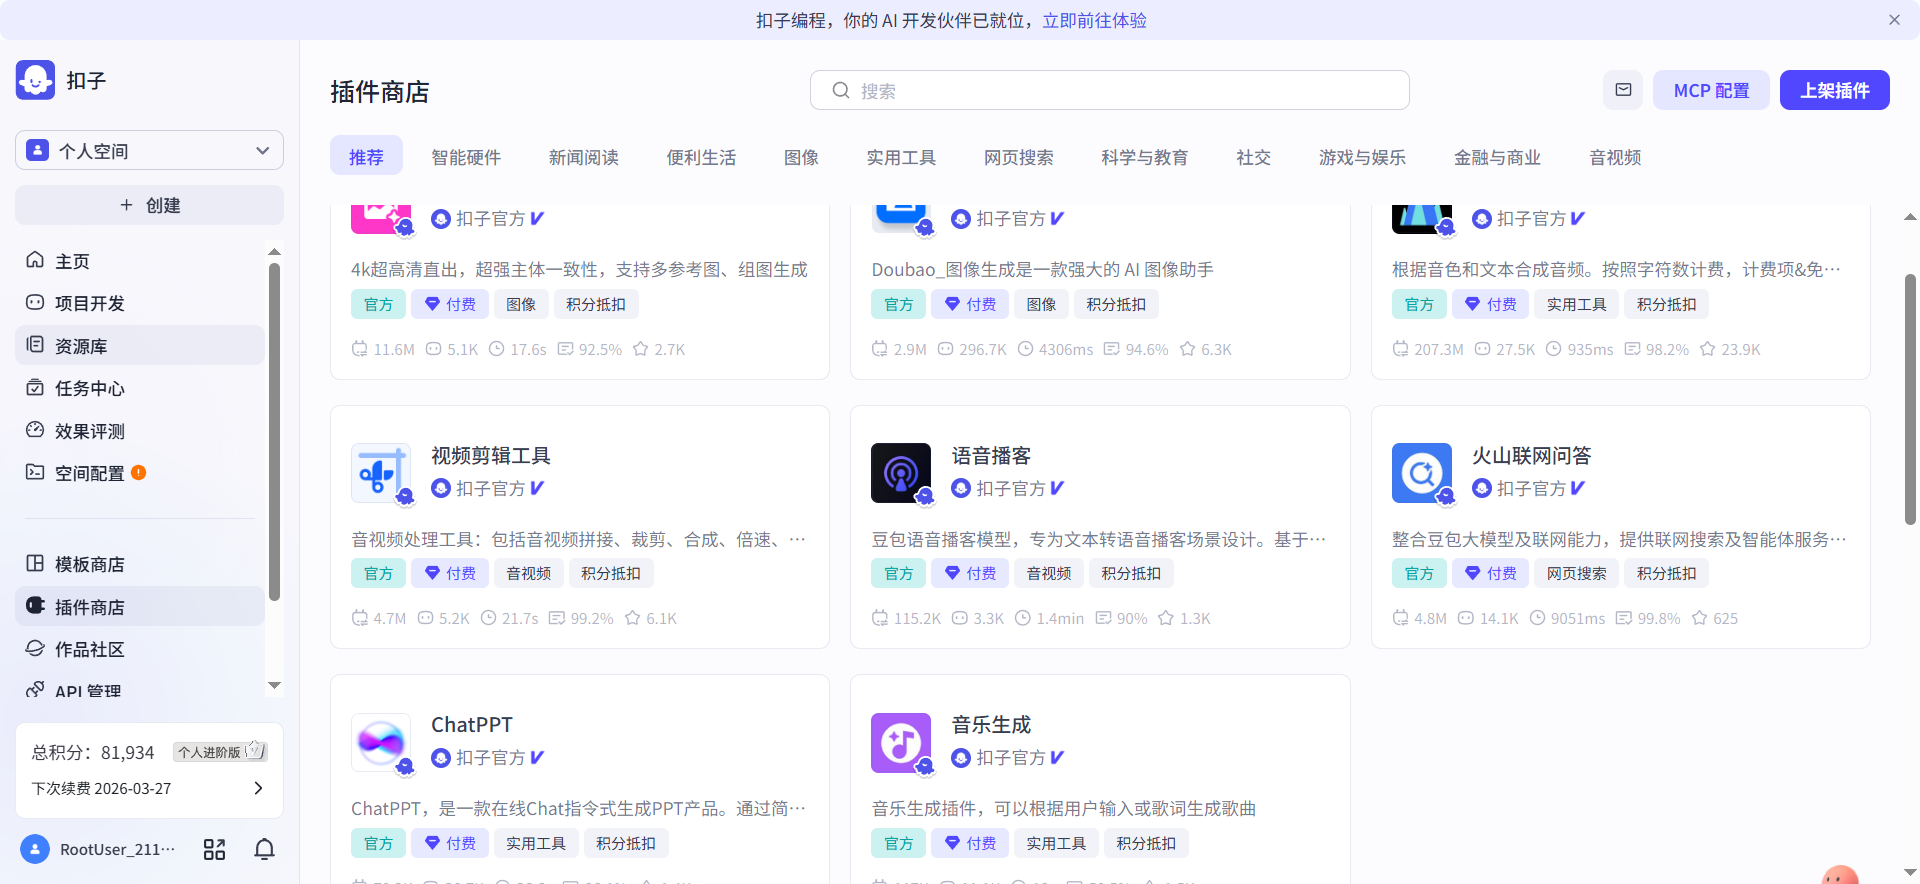
Task: Click the 空间配置 sidebar icon
Action: click(x=35, y=472)
